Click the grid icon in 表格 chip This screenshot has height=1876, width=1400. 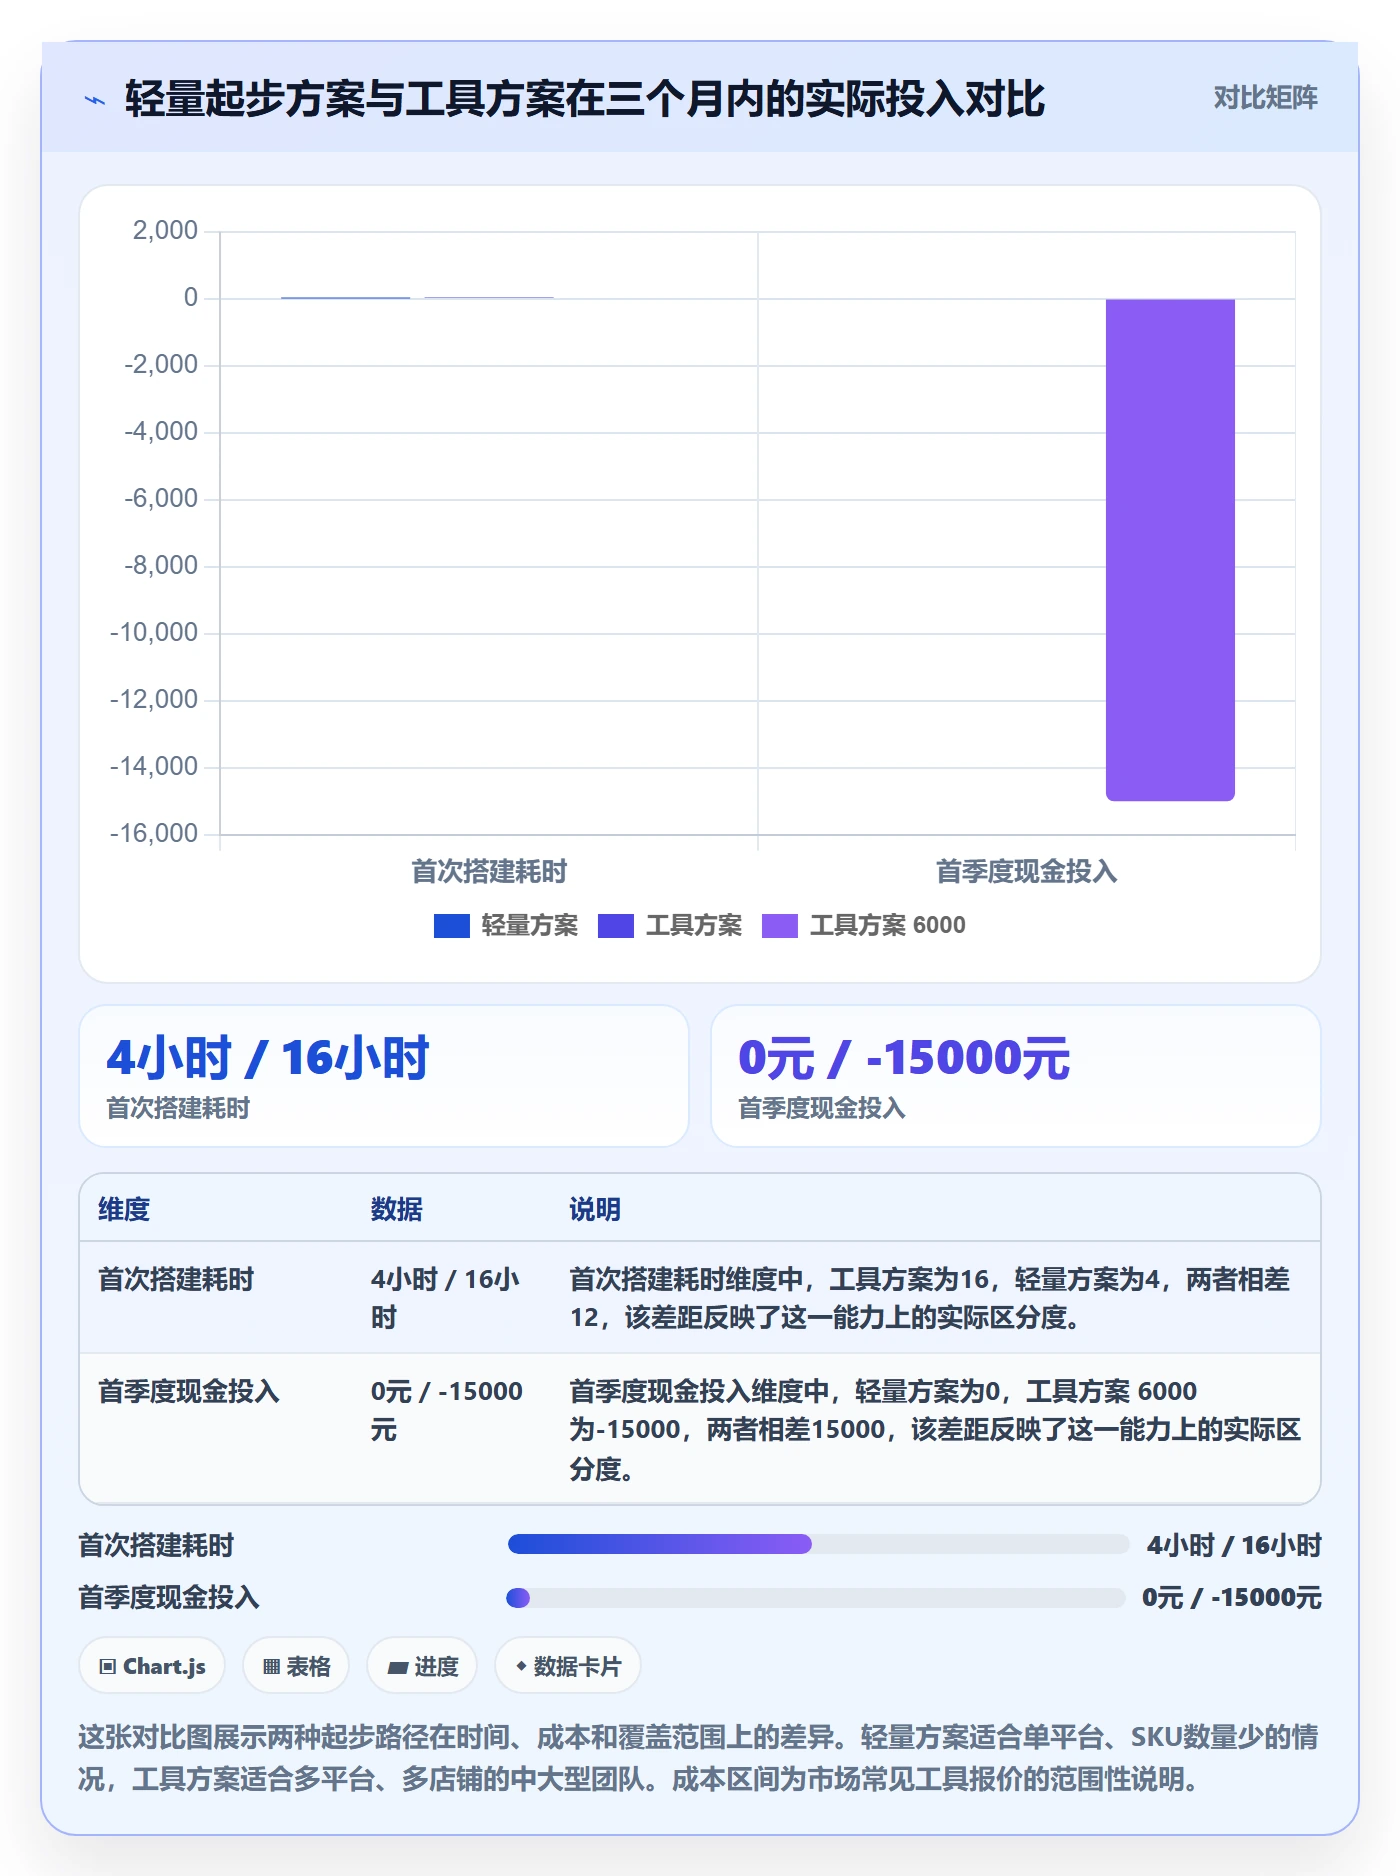pyautogui.click(x=272, y=1667)
